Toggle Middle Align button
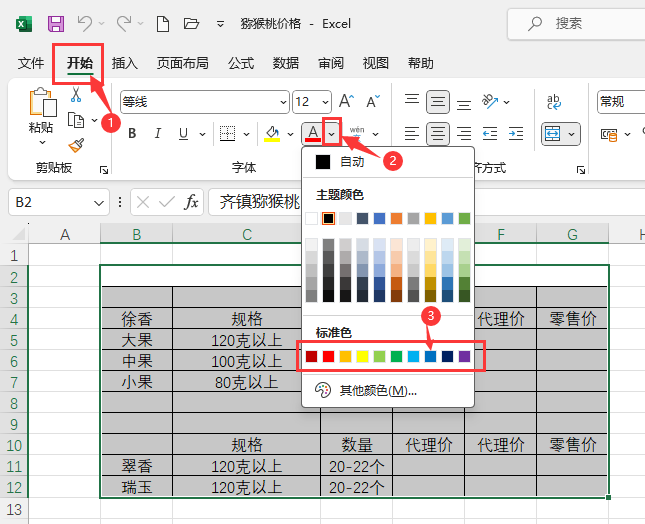The image size is (645, 524). (x=438, y=101)
